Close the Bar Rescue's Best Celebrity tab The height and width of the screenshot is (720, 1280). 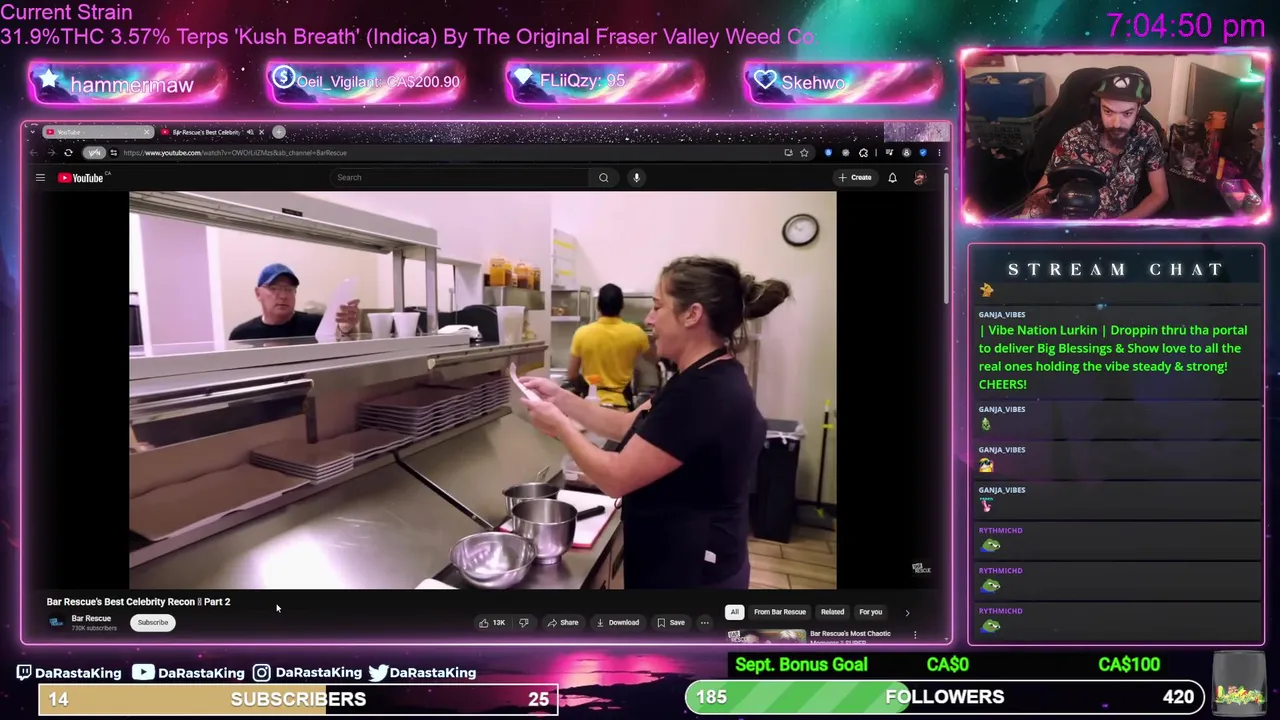262,132
